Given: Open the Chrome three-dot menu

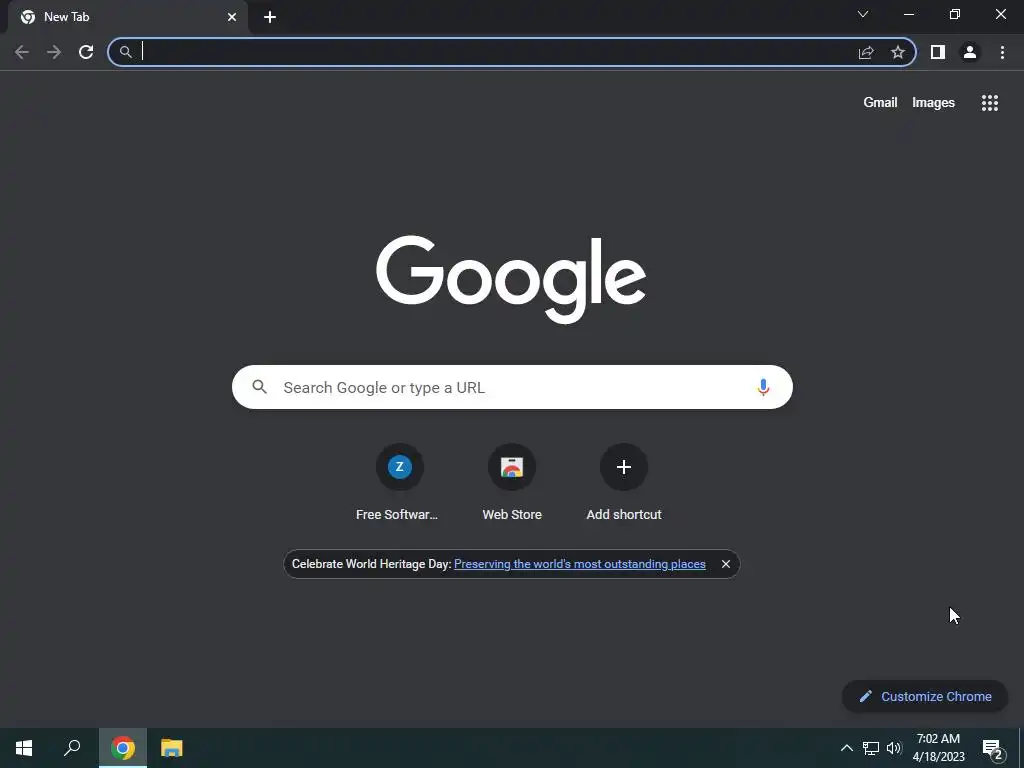Looking at the screenshot, I should 1002,52.
